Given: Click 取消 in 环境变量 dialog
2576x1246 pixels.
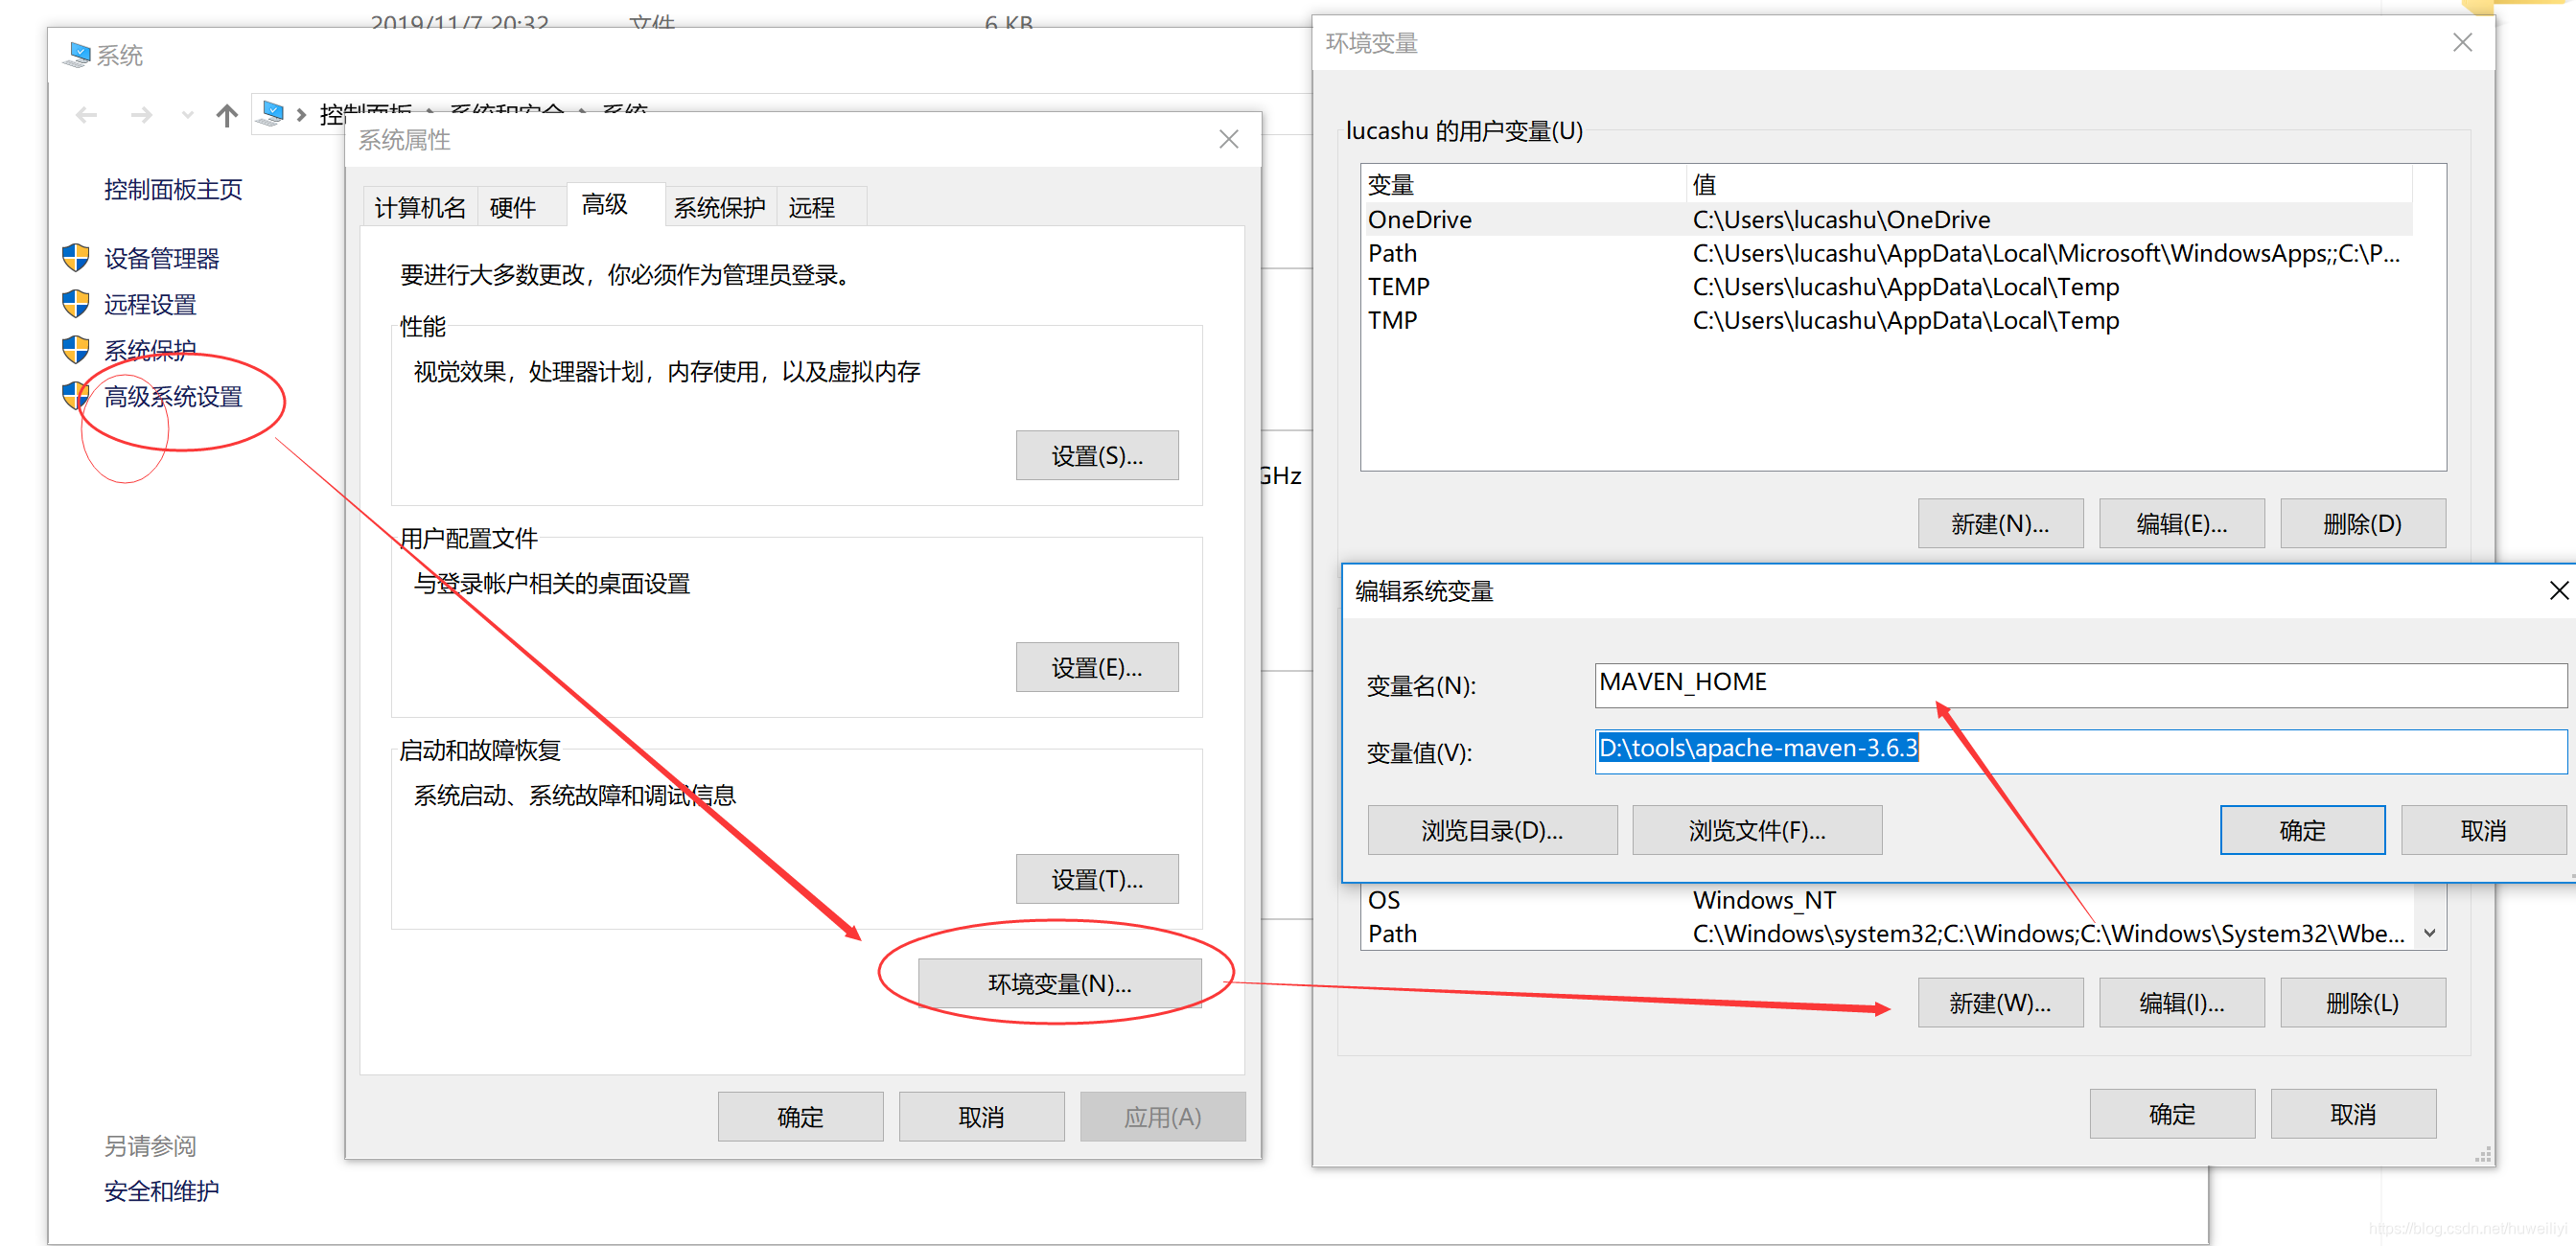Looking at the screenshot, I should pos(2353,1113).
